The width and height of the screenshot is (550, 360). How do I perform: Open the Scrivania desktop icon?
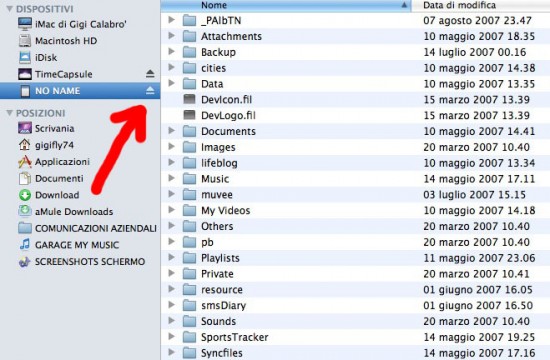coord(25,128)
